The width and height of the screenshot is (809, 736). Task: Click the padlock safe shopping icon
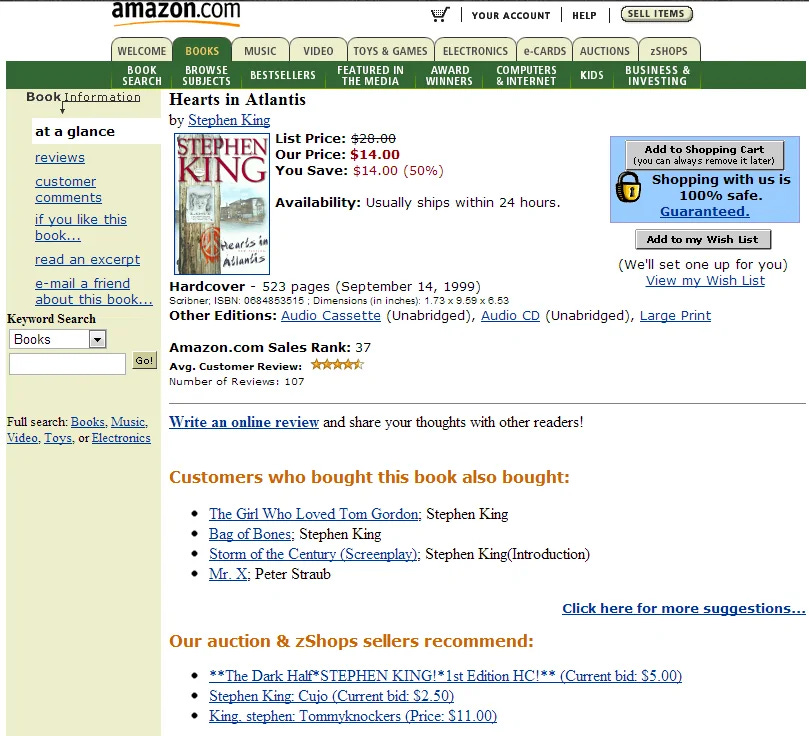point(628,187)
